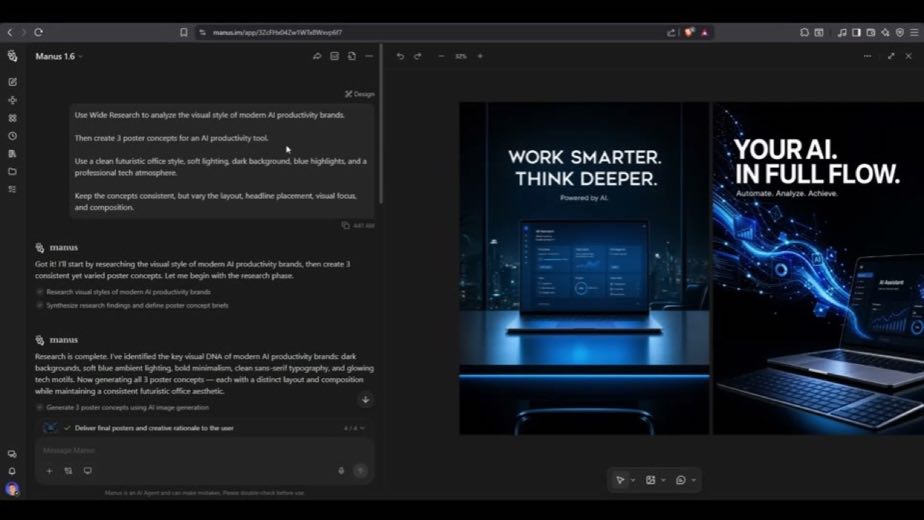Select the 'Work Smarter. Think Deeper.' poster
The width and height of the screenshot is (924, 520).
[x=584, y=268]
